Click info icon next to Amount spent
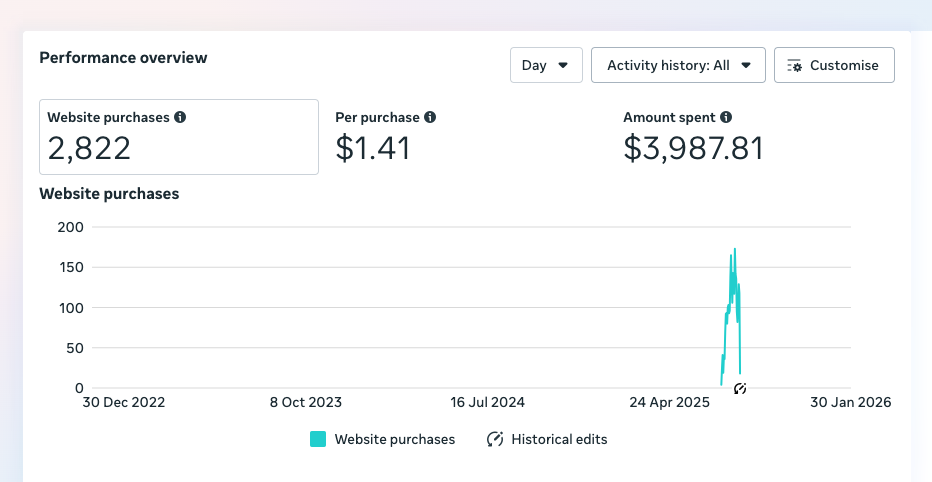 click(x=726, y=117)
